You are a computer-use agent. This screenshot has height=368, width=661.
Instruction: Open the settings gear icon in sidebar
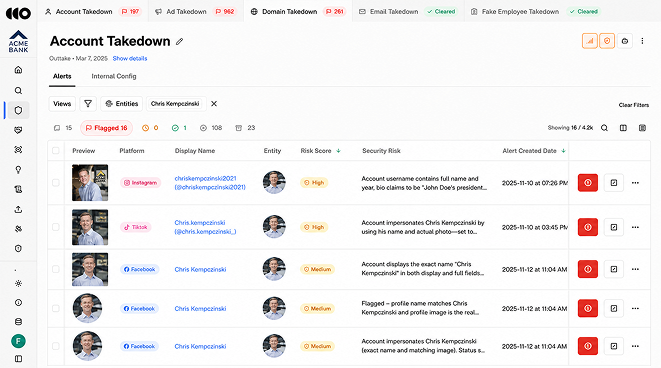[x=18, y=283]
